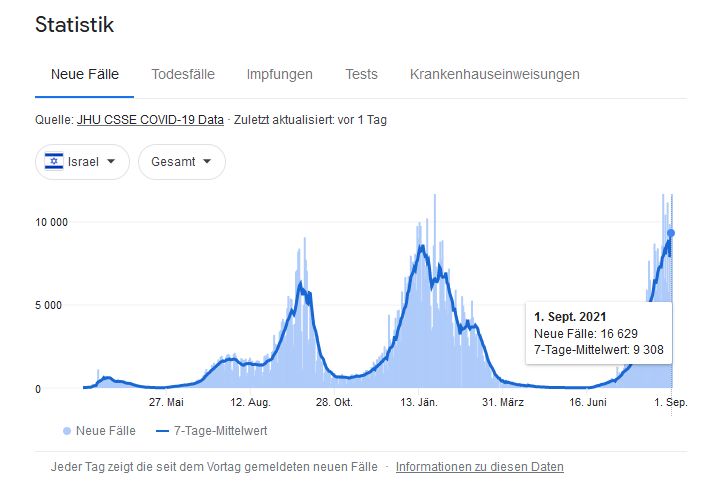
Task: Open the Israel country dropdown
Action: click(82, 162)
